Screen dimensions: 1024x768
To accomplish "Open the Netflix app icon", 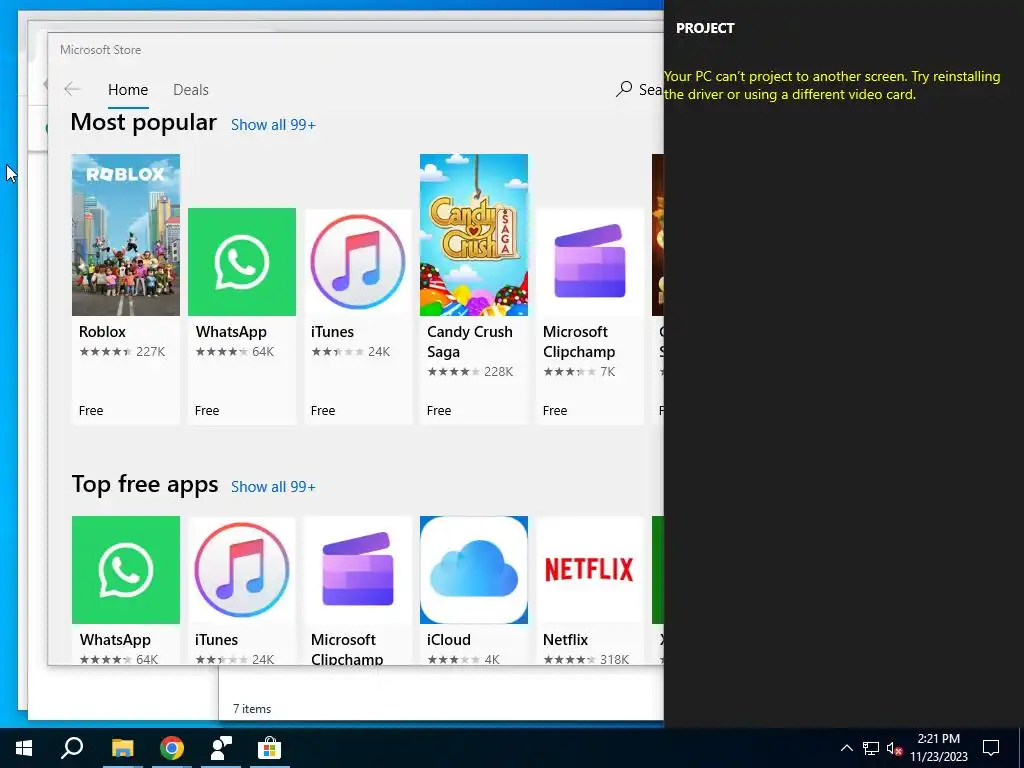I will pos(590,569).
